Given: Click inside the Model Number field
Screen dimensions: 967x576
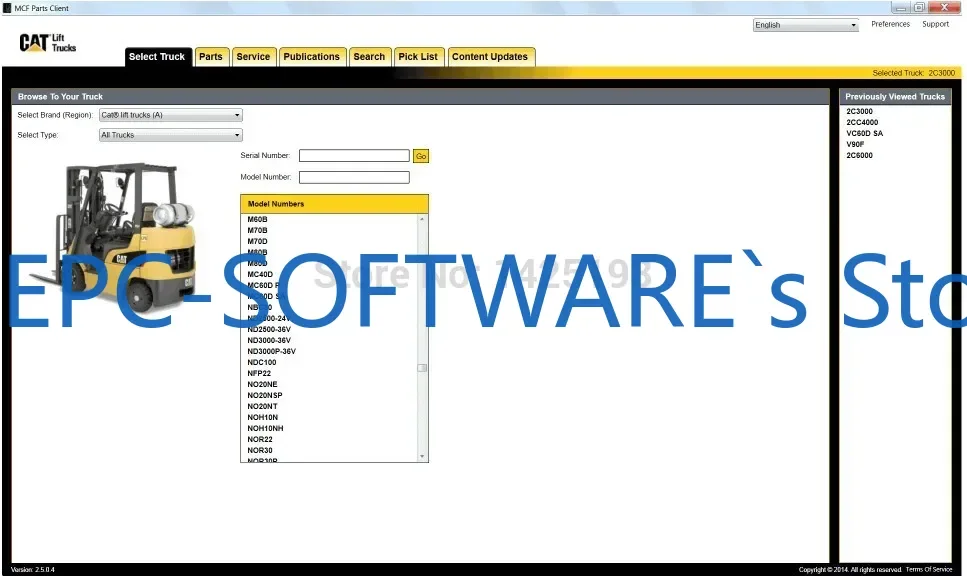Looking at the screenshot, I should tap(353, 177).
